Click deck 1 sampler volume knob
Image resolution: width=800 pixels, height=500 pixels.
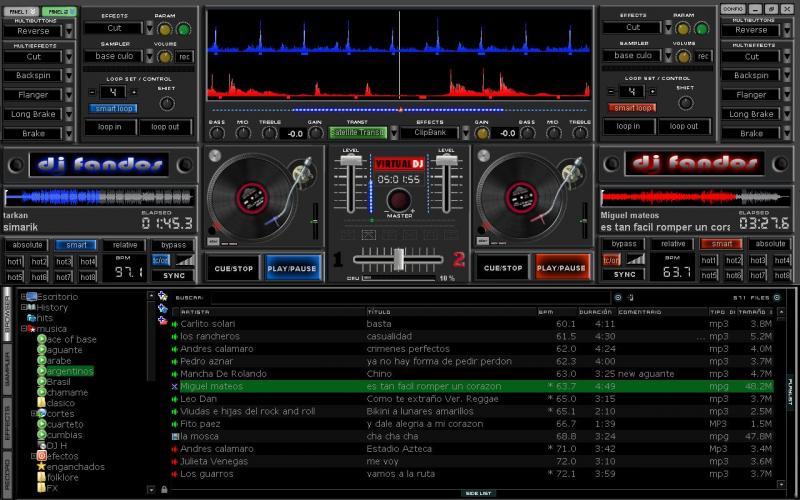(164, 57)
